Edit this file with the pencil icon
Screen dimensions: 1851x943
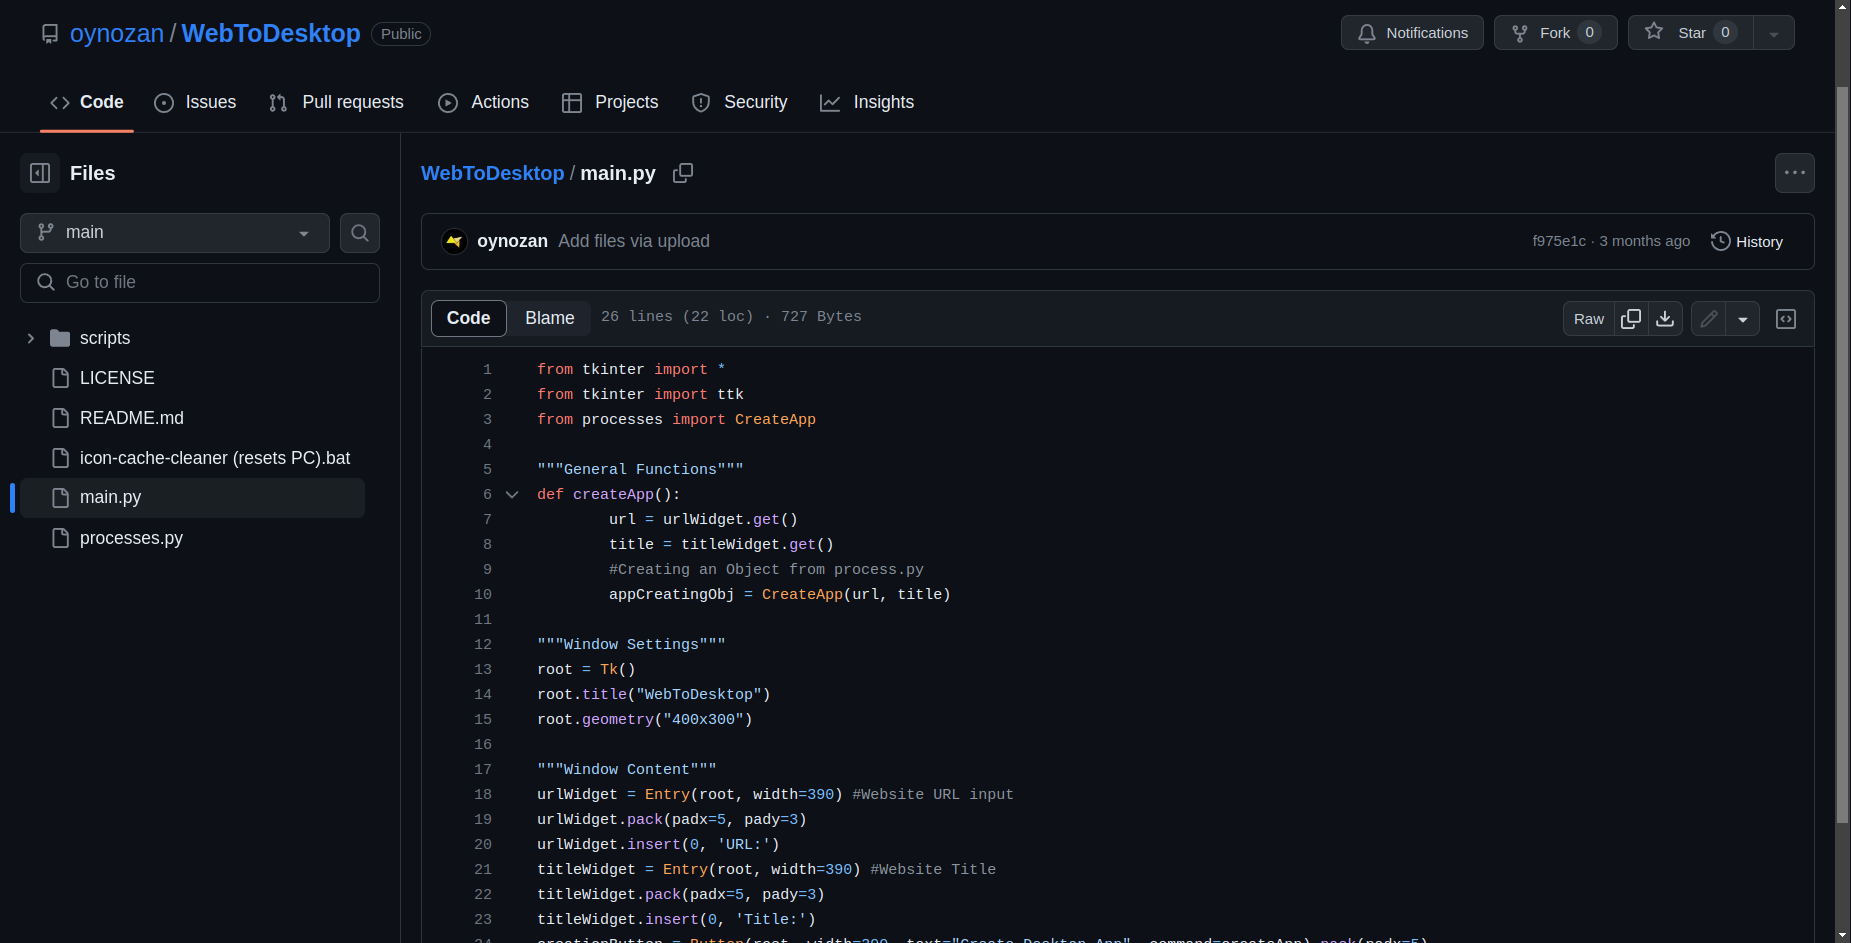point(1709,319)
